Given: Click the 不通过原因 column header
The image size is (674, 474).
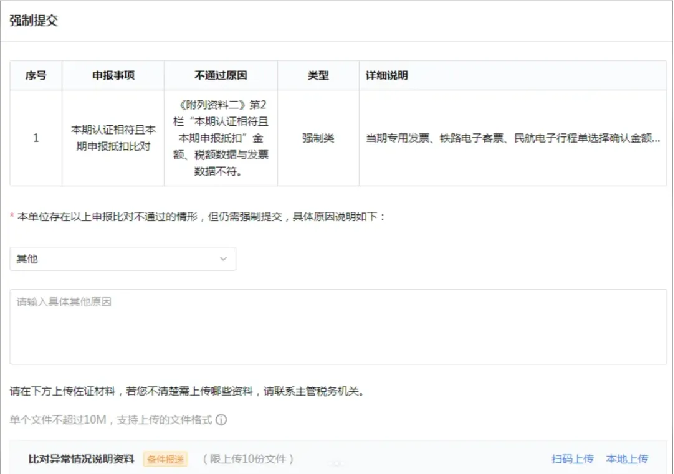Looking at the screenshot, I should click(x=221, y=75).
